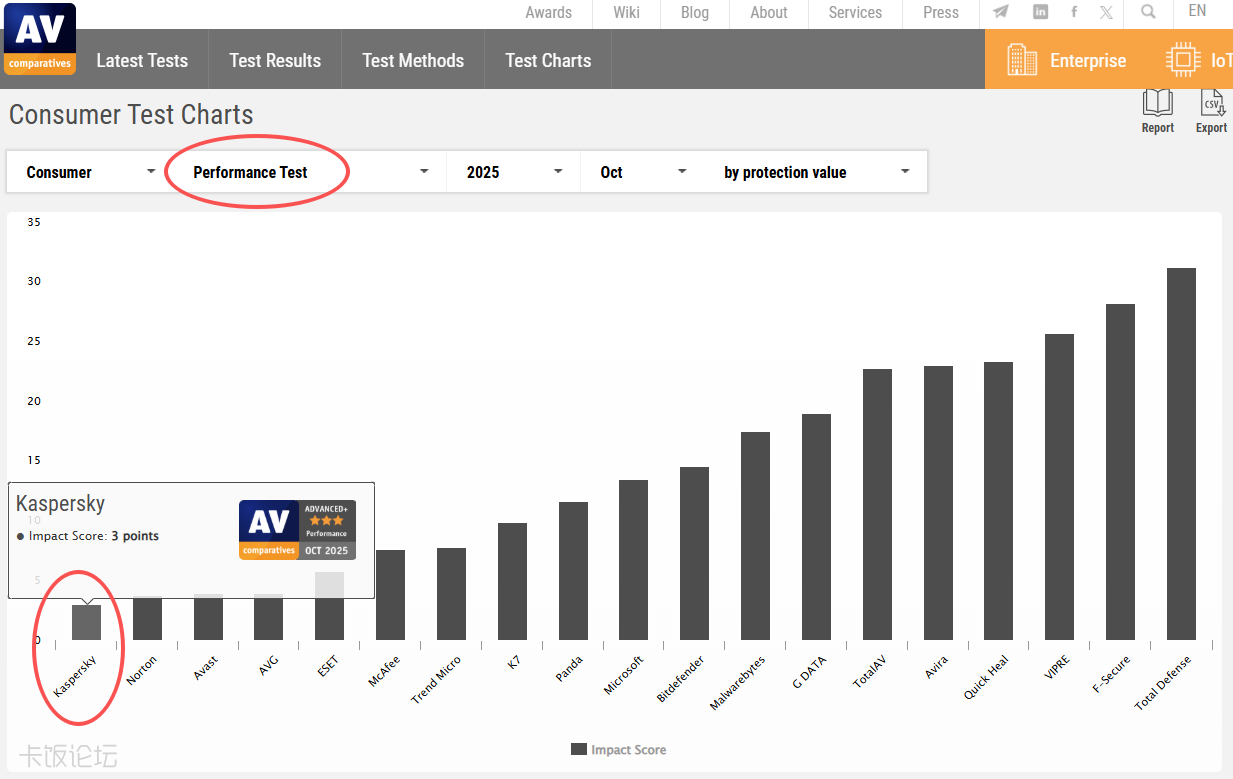Image resolution: width=1233 pixels, height=779 pixels.
Task: Click the ADVANCED+ award badge in tooltip
Action: (297, 530)
